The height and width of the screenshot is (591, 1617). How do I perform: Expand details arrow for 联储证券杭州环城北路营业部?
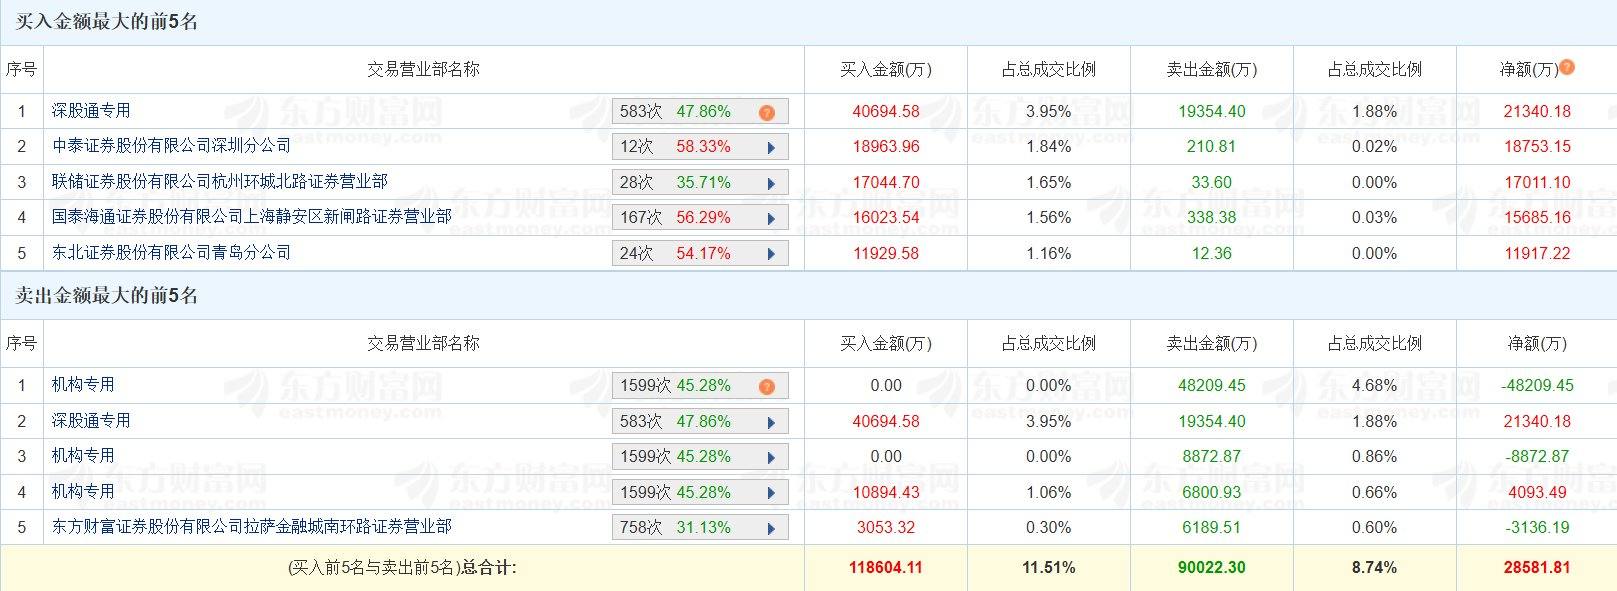771,183
